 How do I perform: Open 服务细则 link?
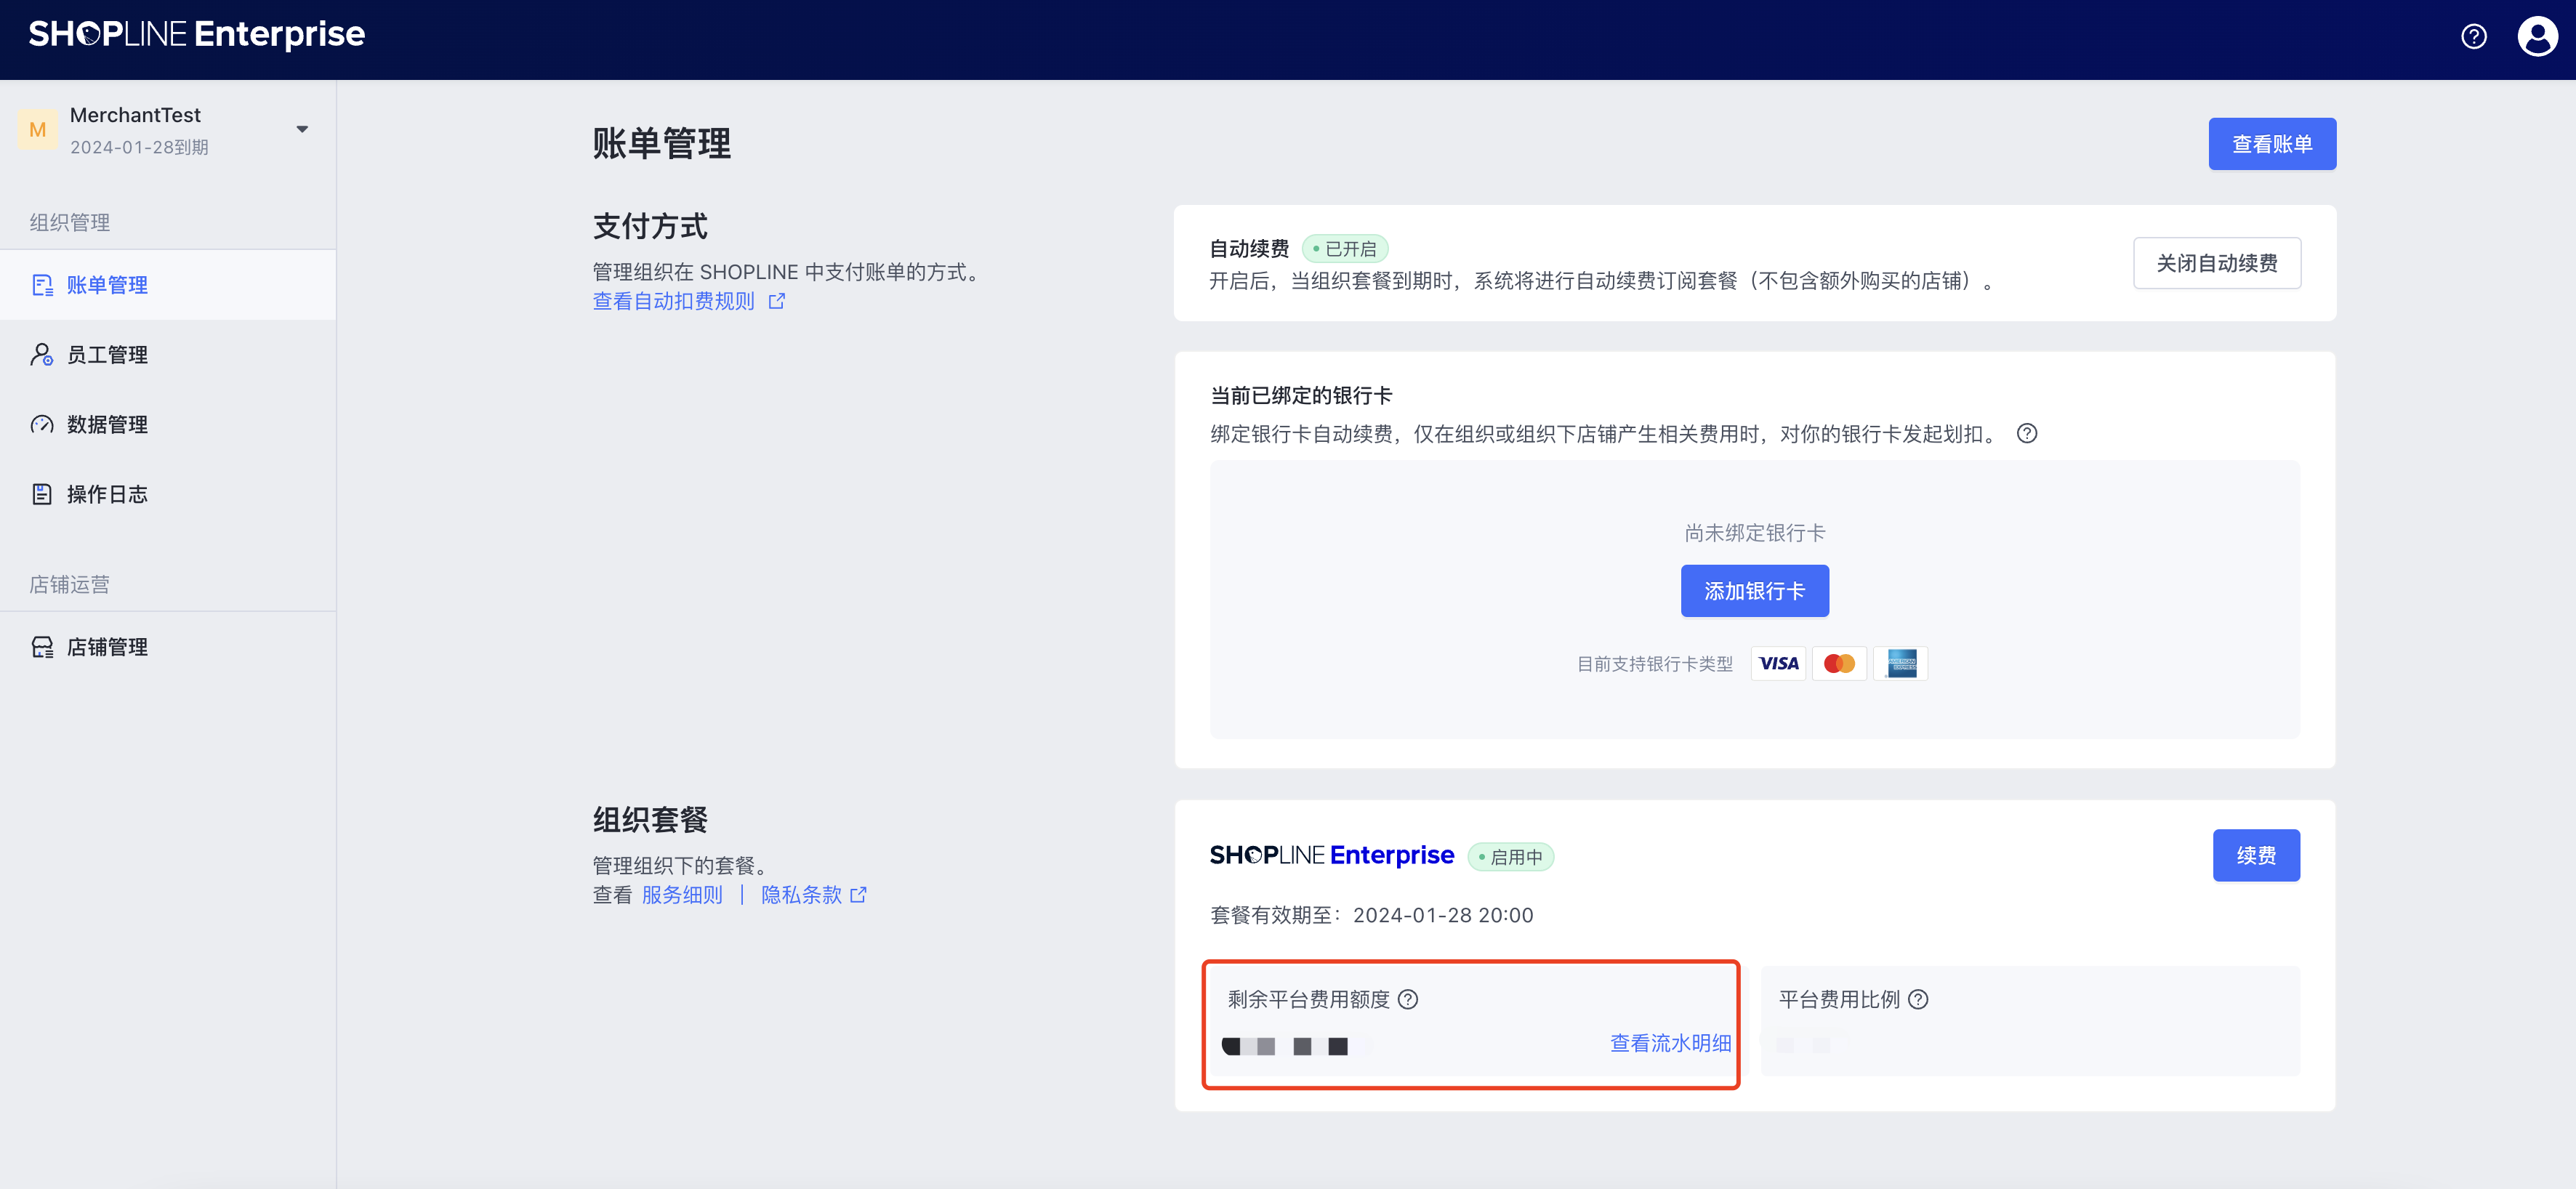pos(682,895)
